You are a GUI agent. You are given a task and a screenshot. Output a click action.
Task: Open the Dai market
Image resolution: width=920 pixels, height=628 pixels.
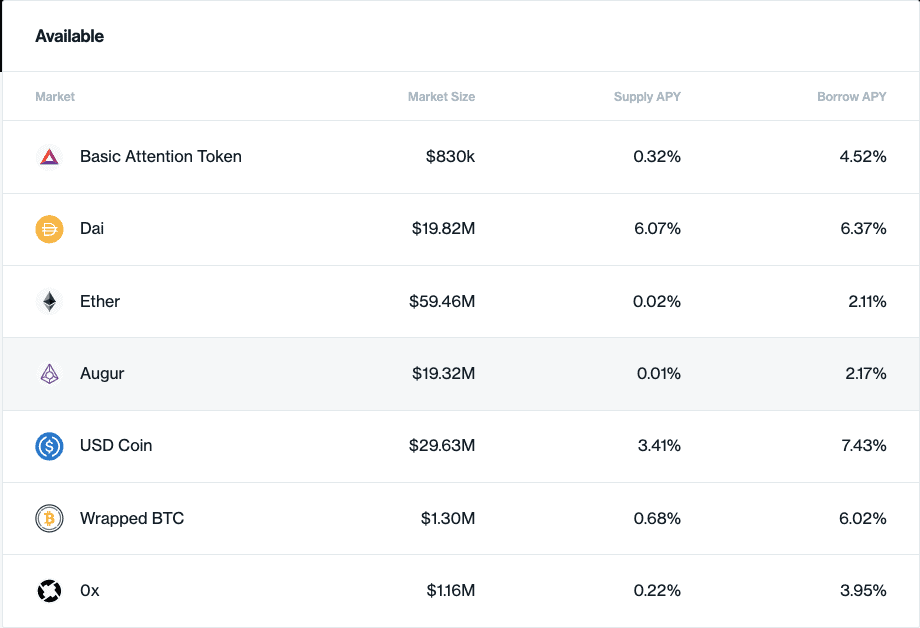pos(461,229)
